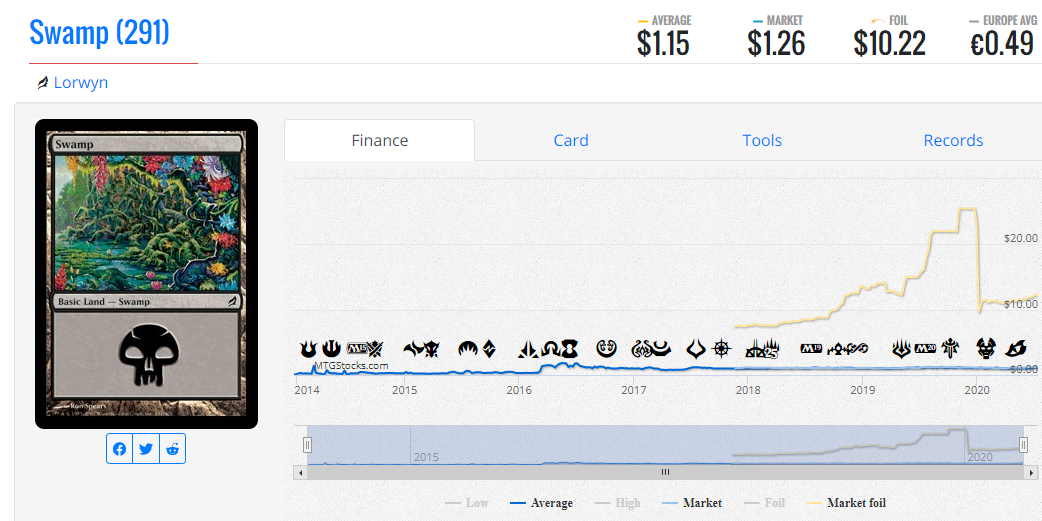
Task: Click Hour of Devastation set marker
Action: point(696,348)
